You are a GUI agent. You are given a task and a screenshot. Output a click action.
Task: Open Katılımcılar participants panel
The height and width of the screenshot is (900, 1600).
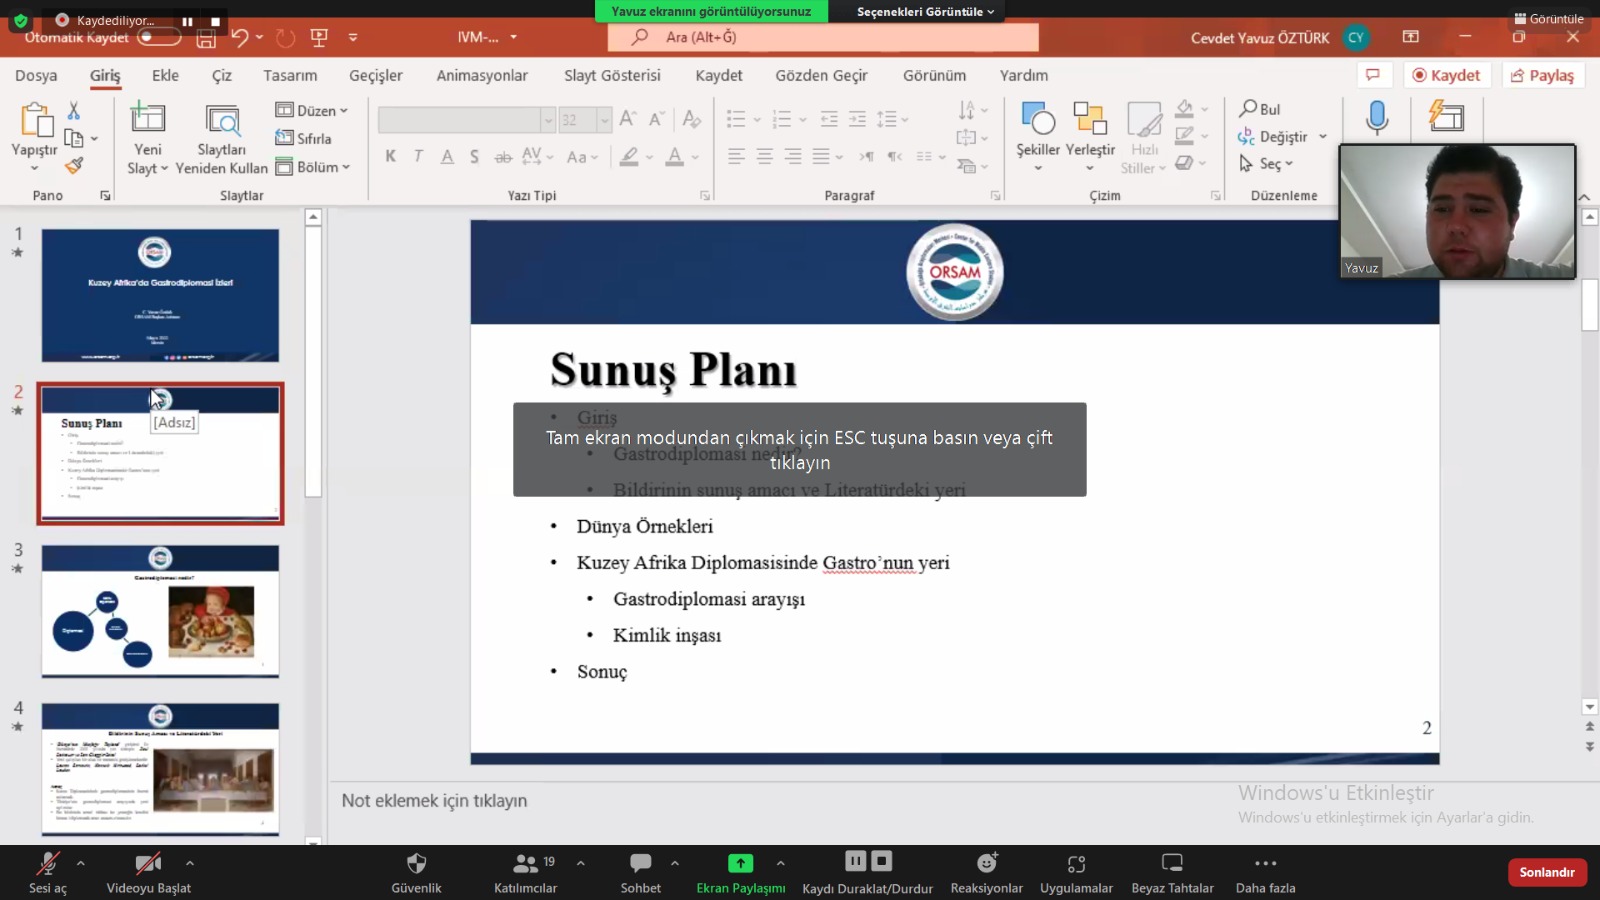[x=526, y=872]
